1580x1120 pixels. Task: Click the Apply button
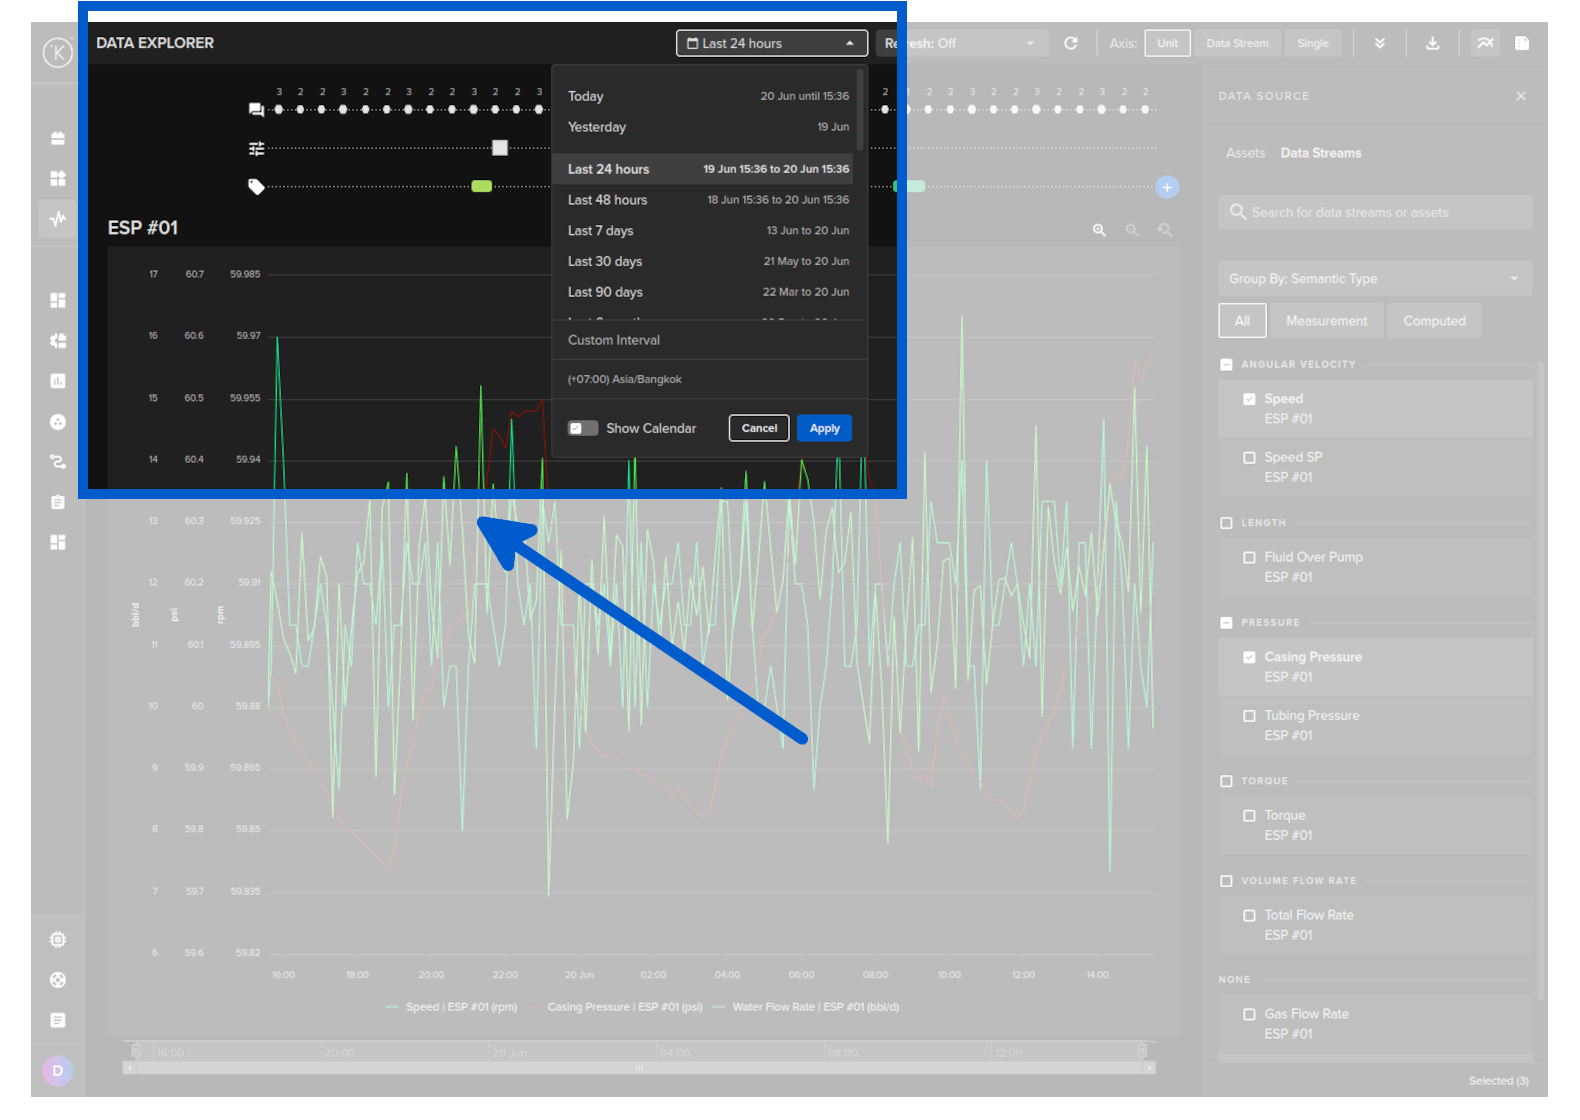point(824,428)
